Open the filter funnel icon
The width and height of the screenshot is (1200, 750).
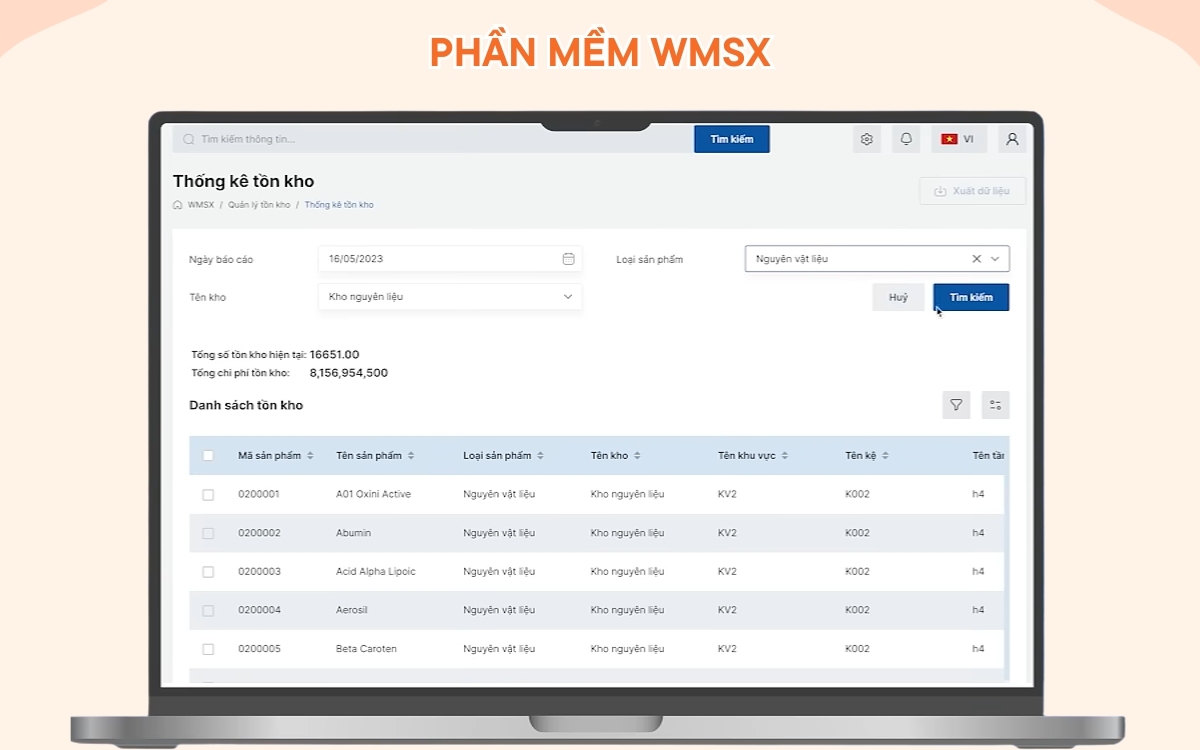pyautogui.click(x=956, y=405)
